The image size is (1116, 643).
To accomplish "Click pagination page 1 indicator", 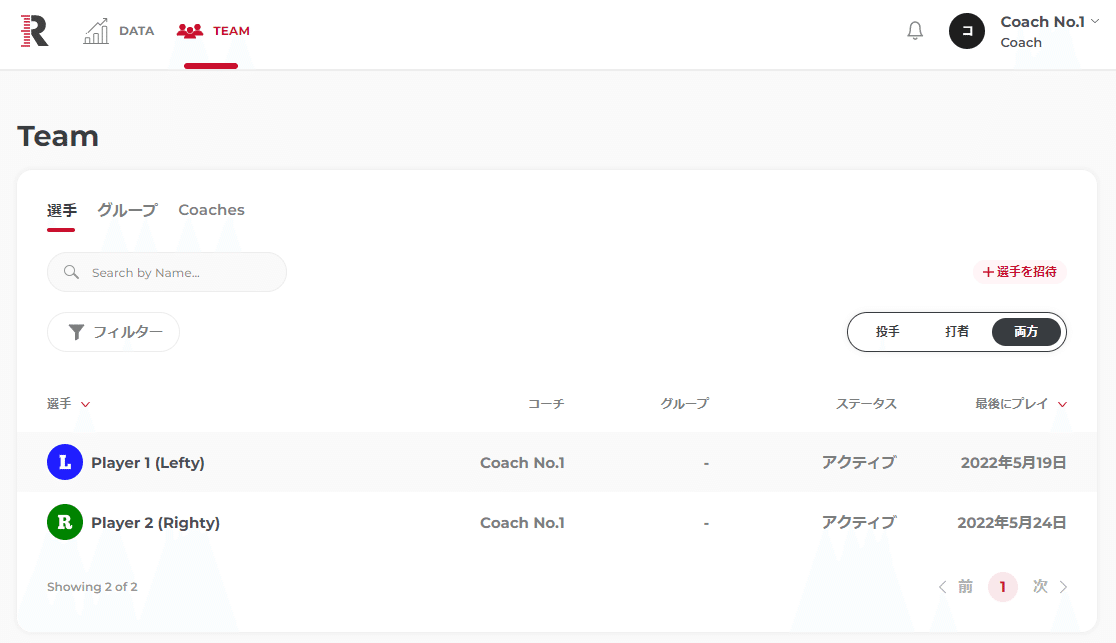I will point(1002,587).
